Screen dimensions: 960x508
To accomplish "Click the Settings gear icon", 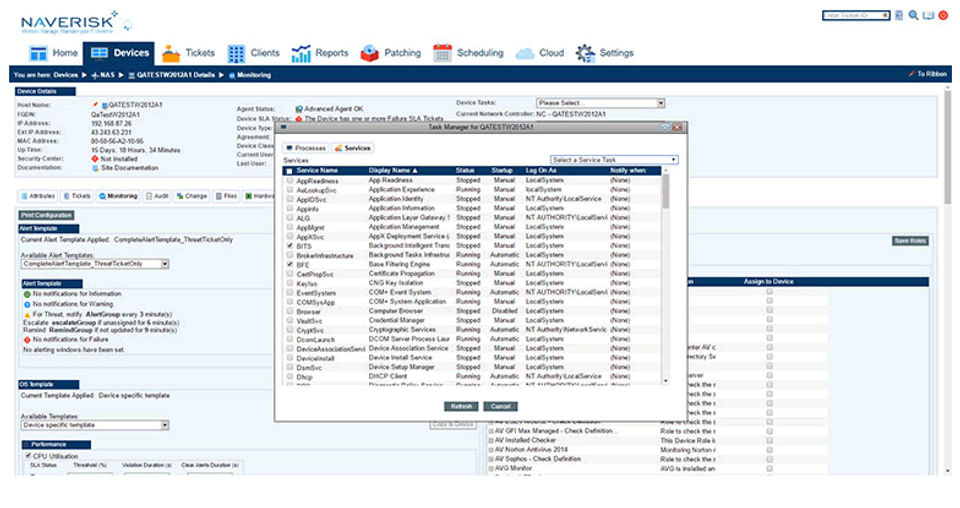I will coord(585,53).
